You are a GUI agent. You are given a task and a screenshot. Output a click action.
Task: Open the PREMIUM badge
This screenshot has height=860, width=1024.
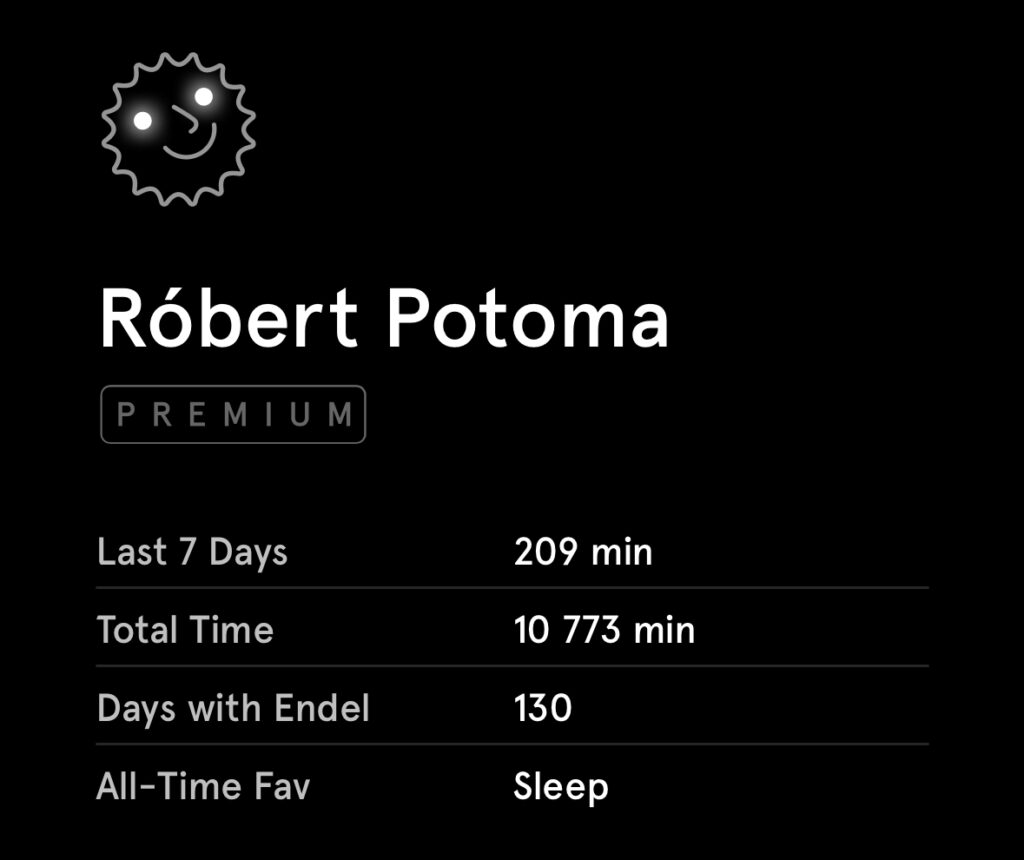(233, 415)
